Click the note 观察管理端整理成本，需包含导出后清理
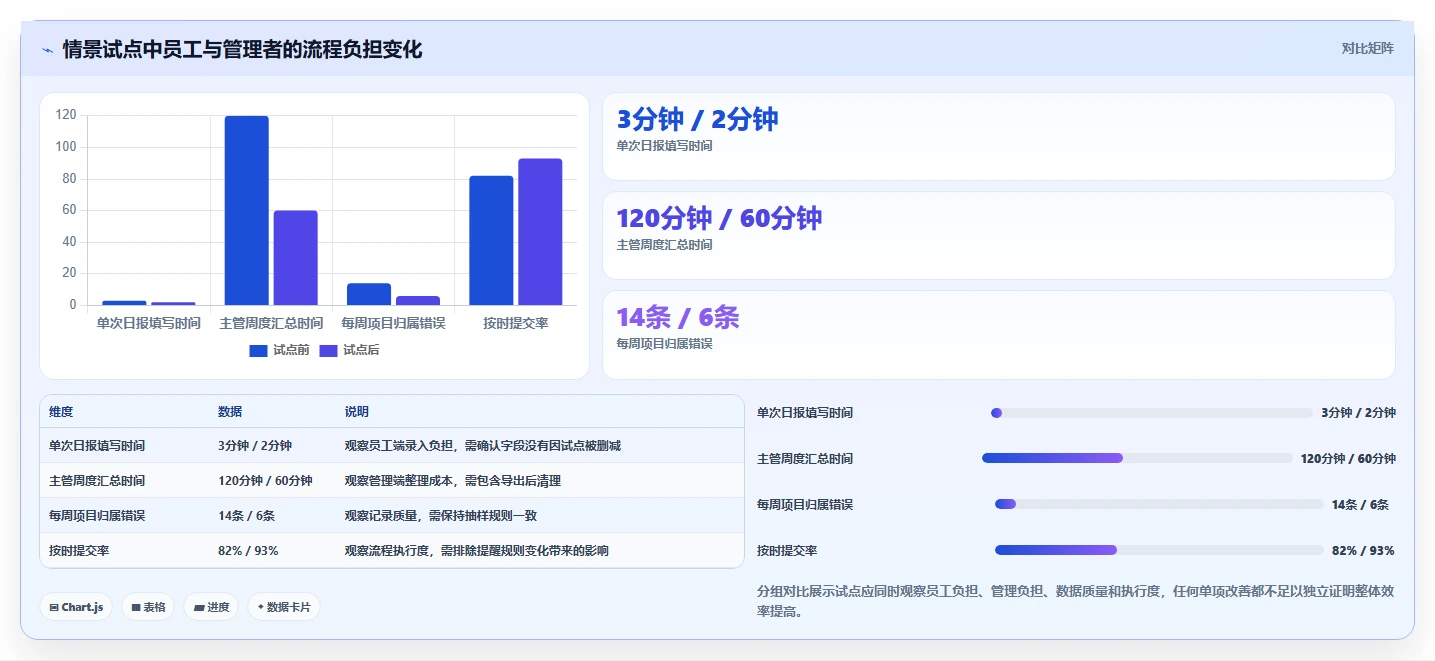Viewport: 1435px width, 661px height. point(453,481)
